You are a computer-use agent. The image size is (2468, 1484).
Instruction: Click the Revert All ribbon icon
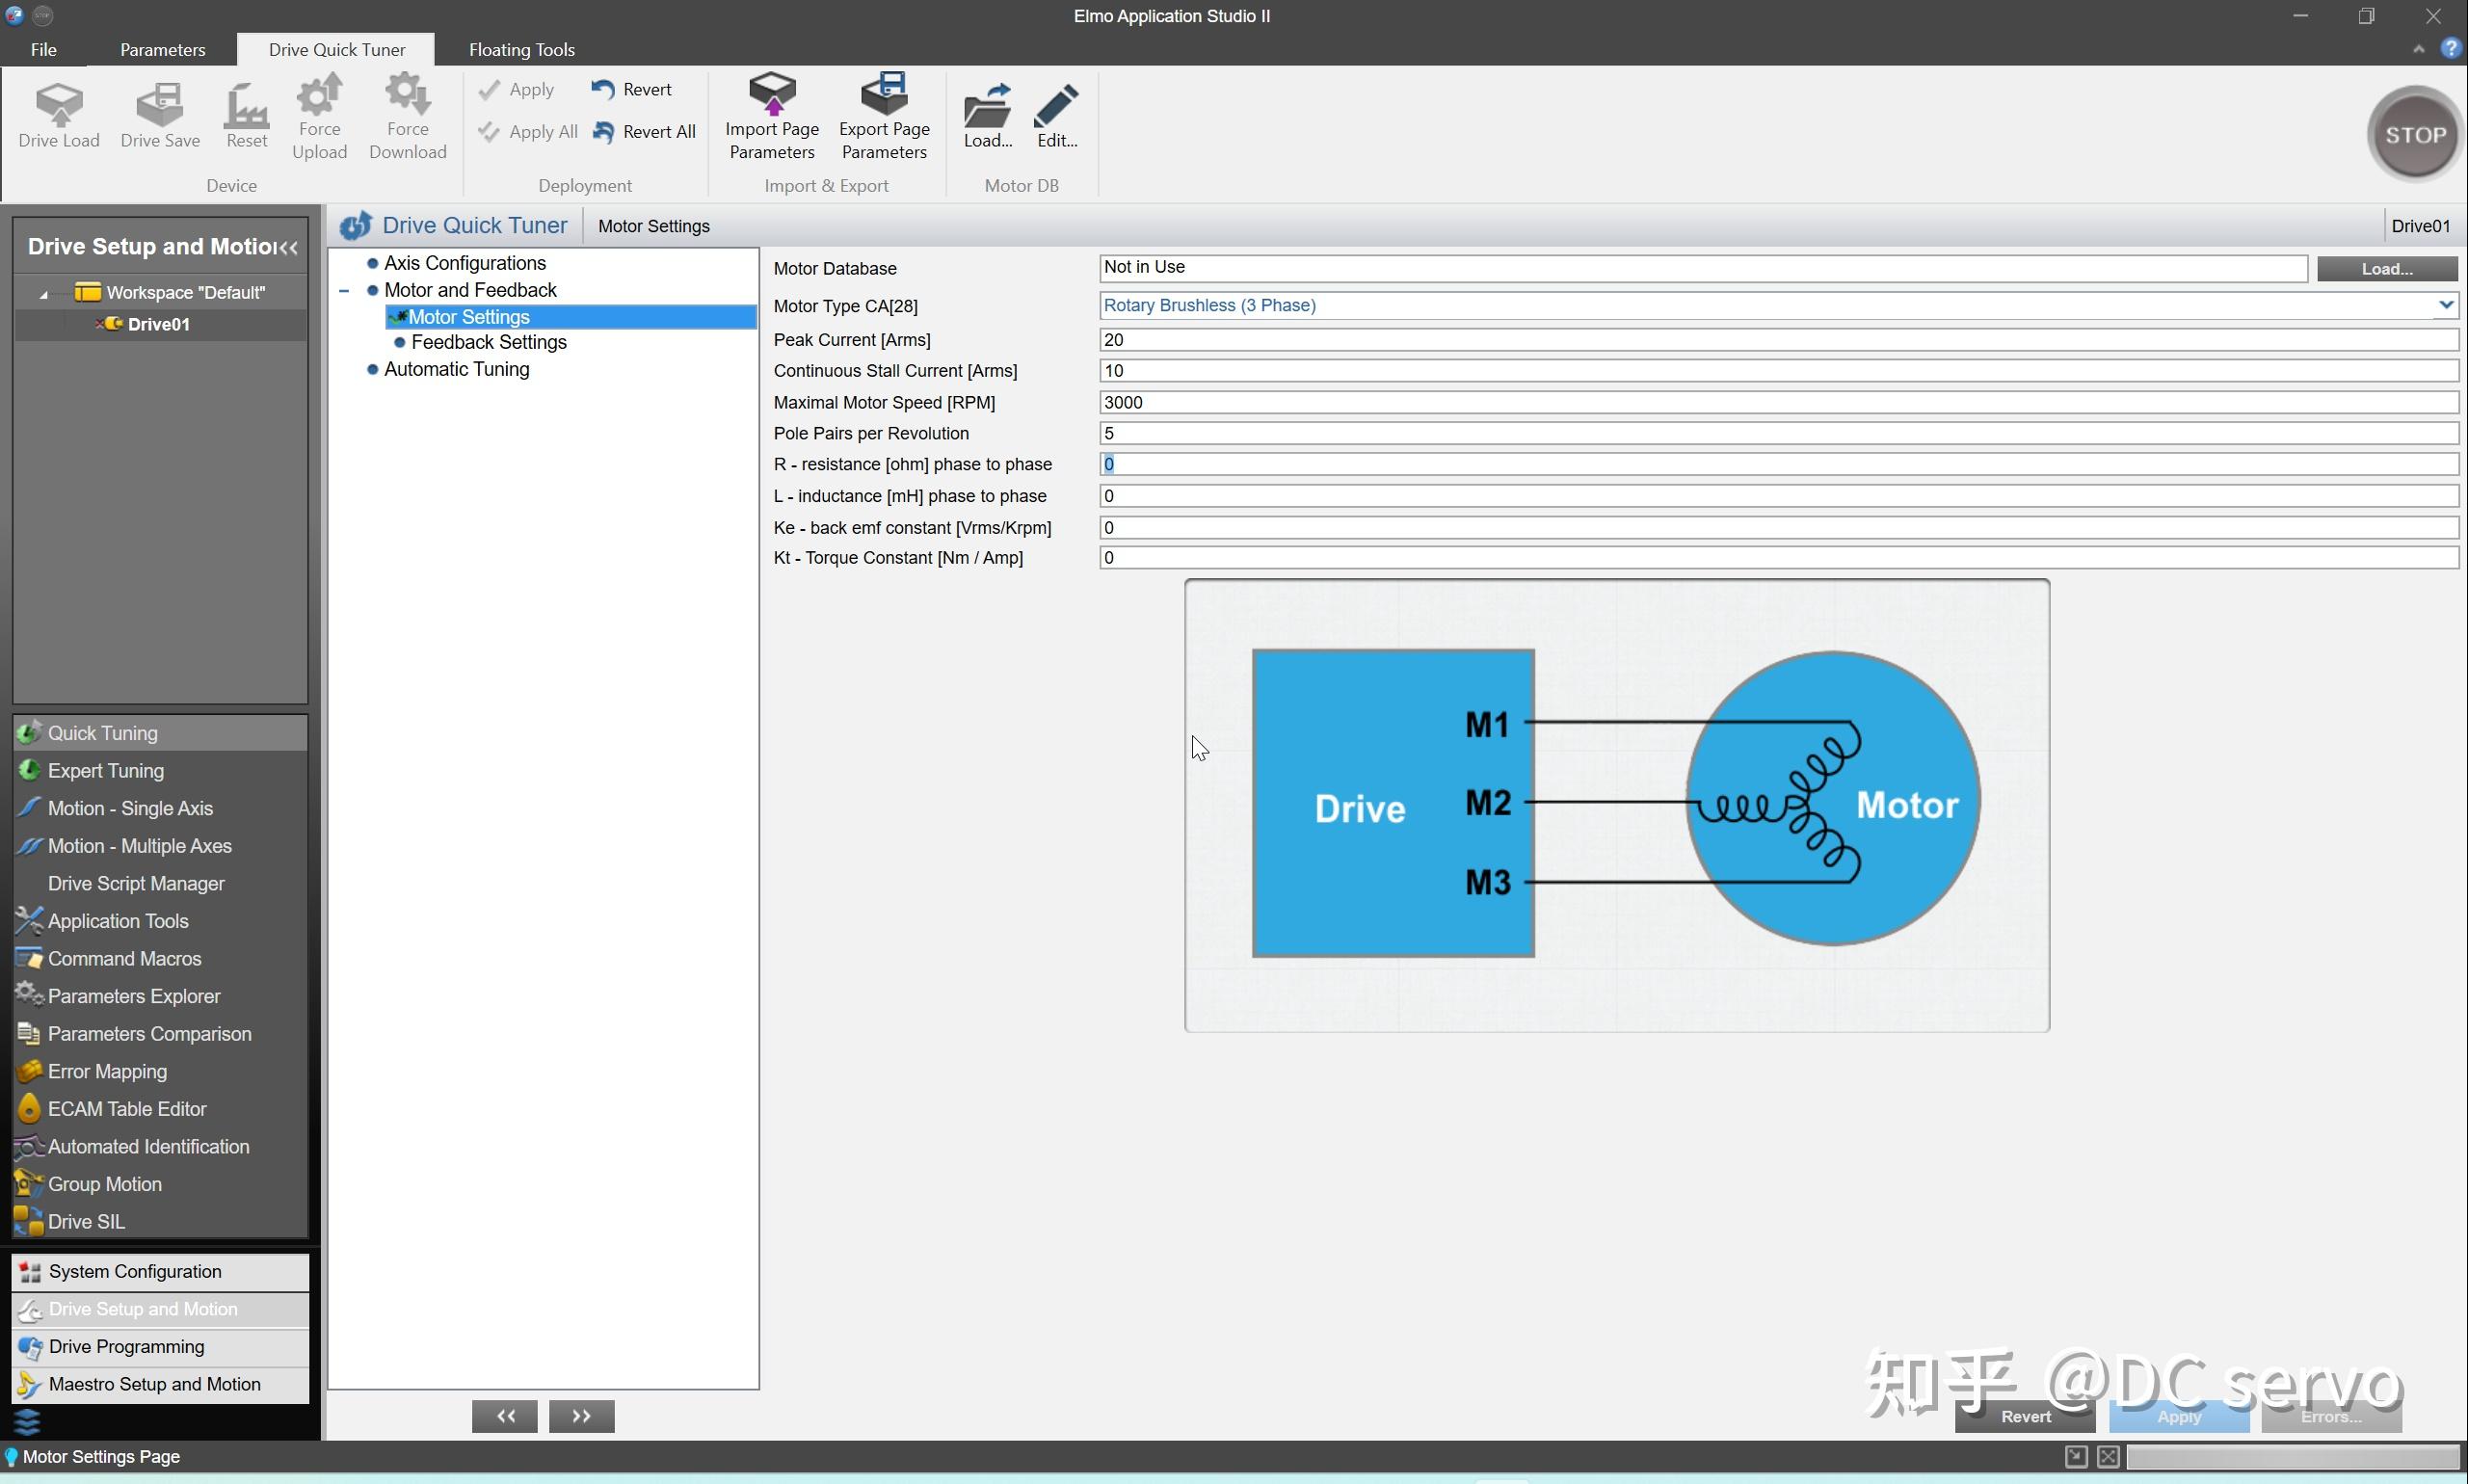click(x=604, y=132)
